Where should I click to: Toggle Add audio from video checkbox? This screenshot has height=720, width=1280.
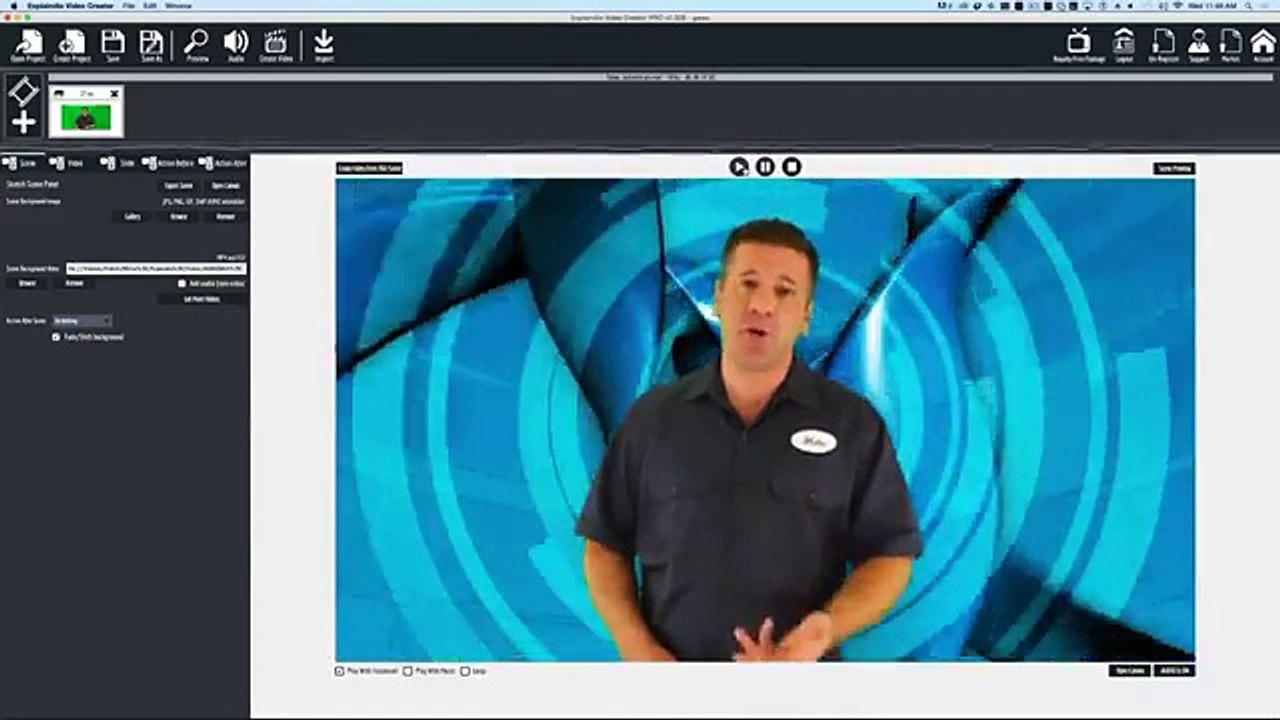182,283
